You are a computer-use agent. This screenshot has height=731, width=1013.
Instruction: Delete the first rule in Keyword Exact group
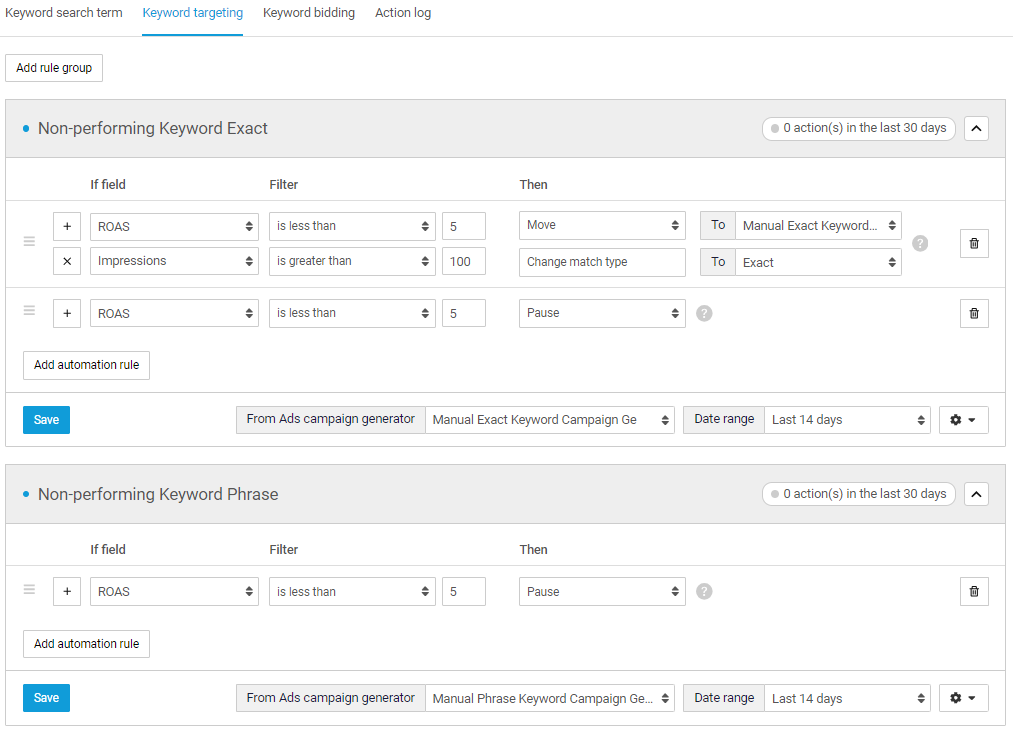coord(974,243)
